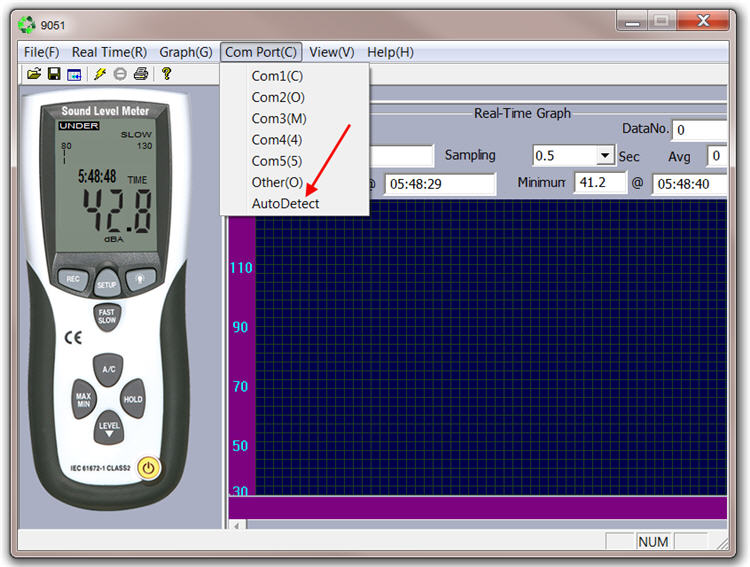This screenshot has height=567, width=750.
Task: Expand the Sampling 0.5 dropdown
Action: click(605, 156)
